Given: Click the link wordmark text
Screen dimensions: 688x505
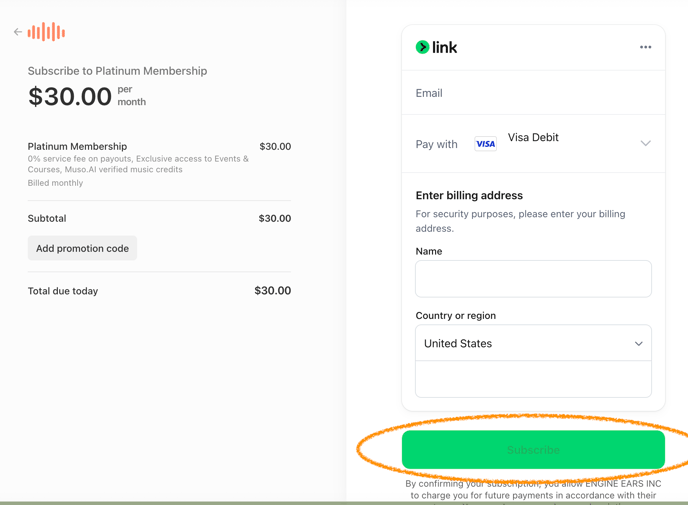Looking at the screenshot, I should click(445, 47).
